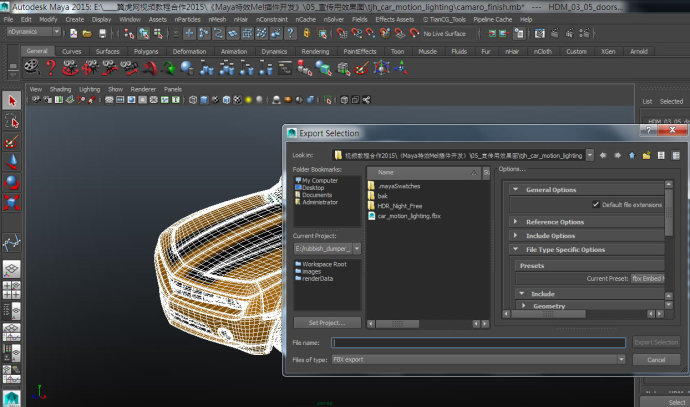Pick the Lasso select tool
This screenshot has width=690, height=407.
pos(12,121)
